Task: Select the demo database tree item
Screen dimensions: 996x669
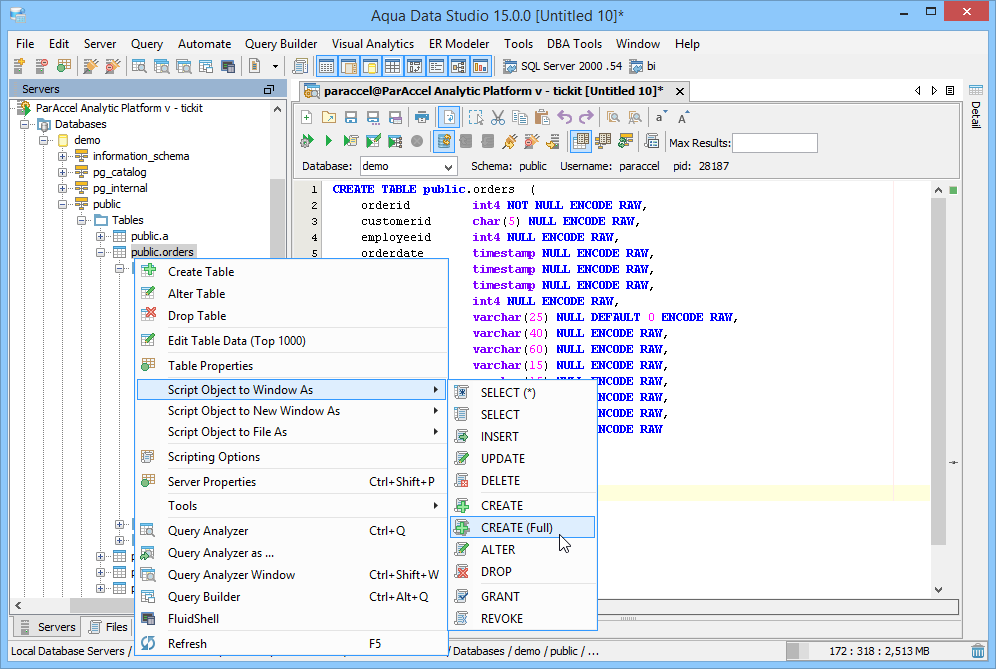Action: point(87,140)
